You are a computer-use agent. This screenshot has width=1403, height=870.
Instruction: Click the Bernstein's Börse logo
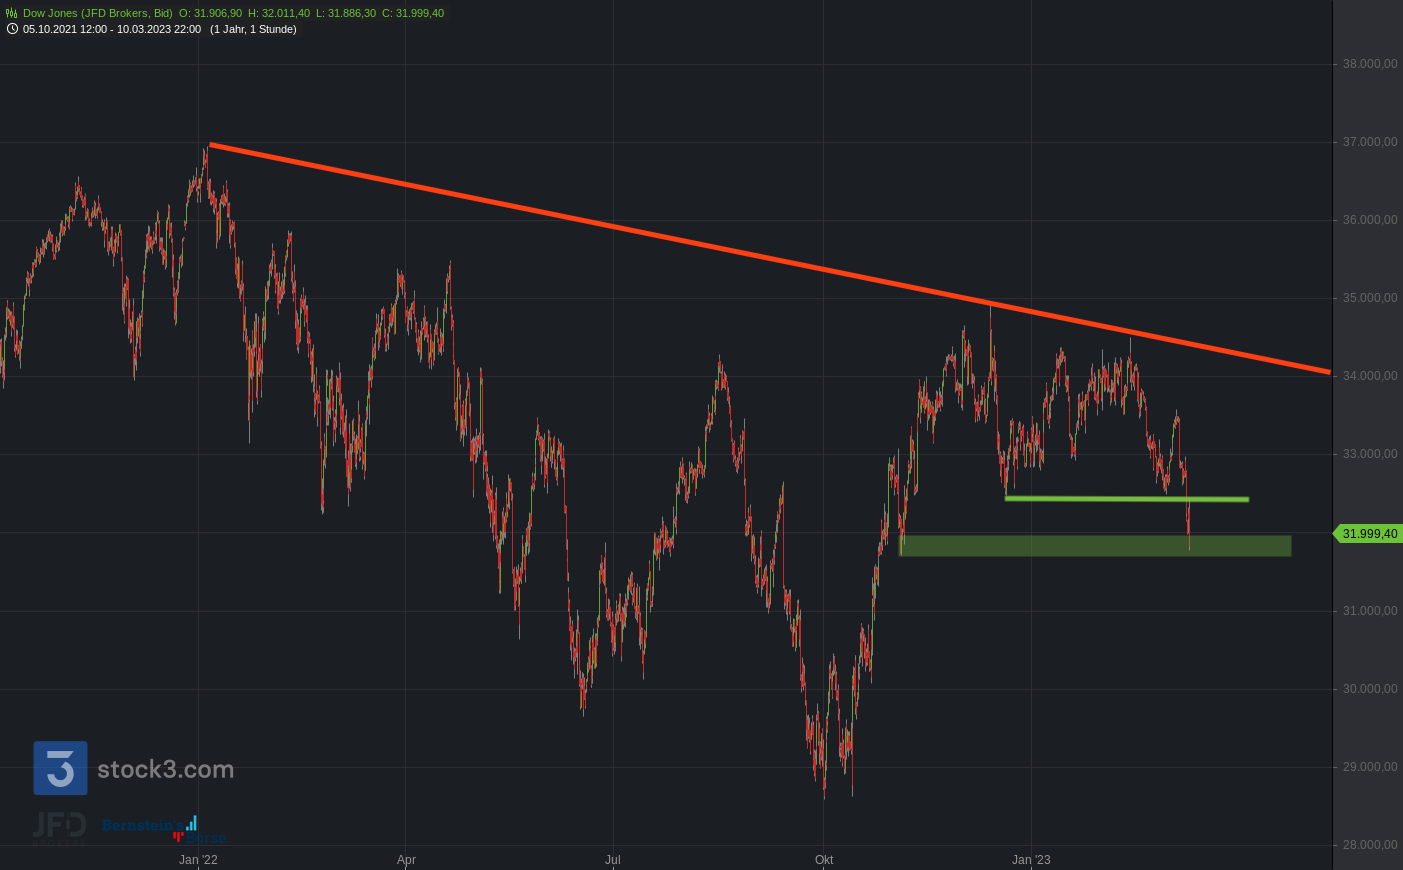pyautogui.click(x=152, y=828)
